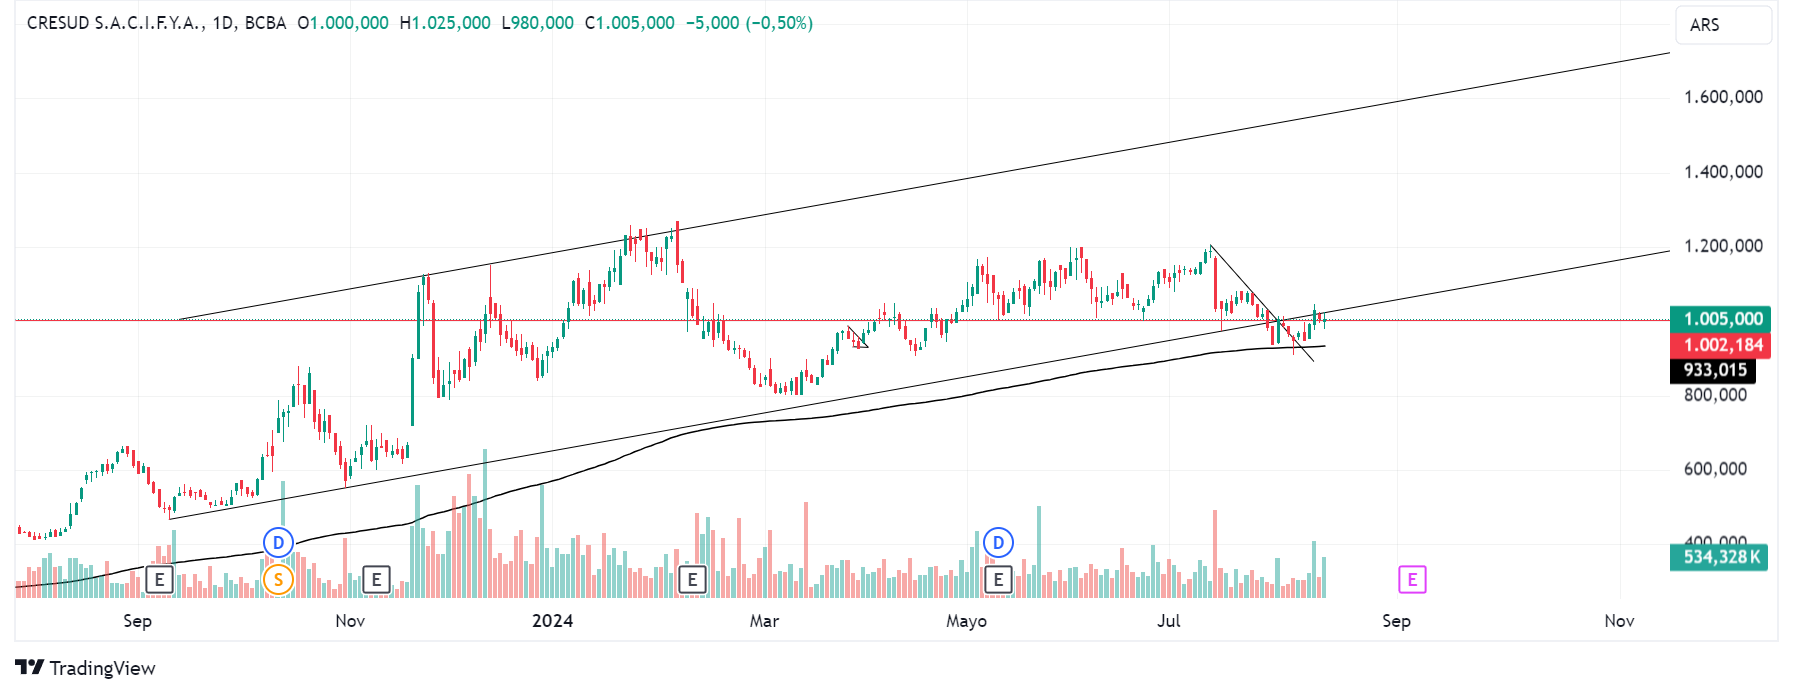Click the Mayo label on the time axis
This screenshot has width=1793, height=694.
[x=966, y=621]
